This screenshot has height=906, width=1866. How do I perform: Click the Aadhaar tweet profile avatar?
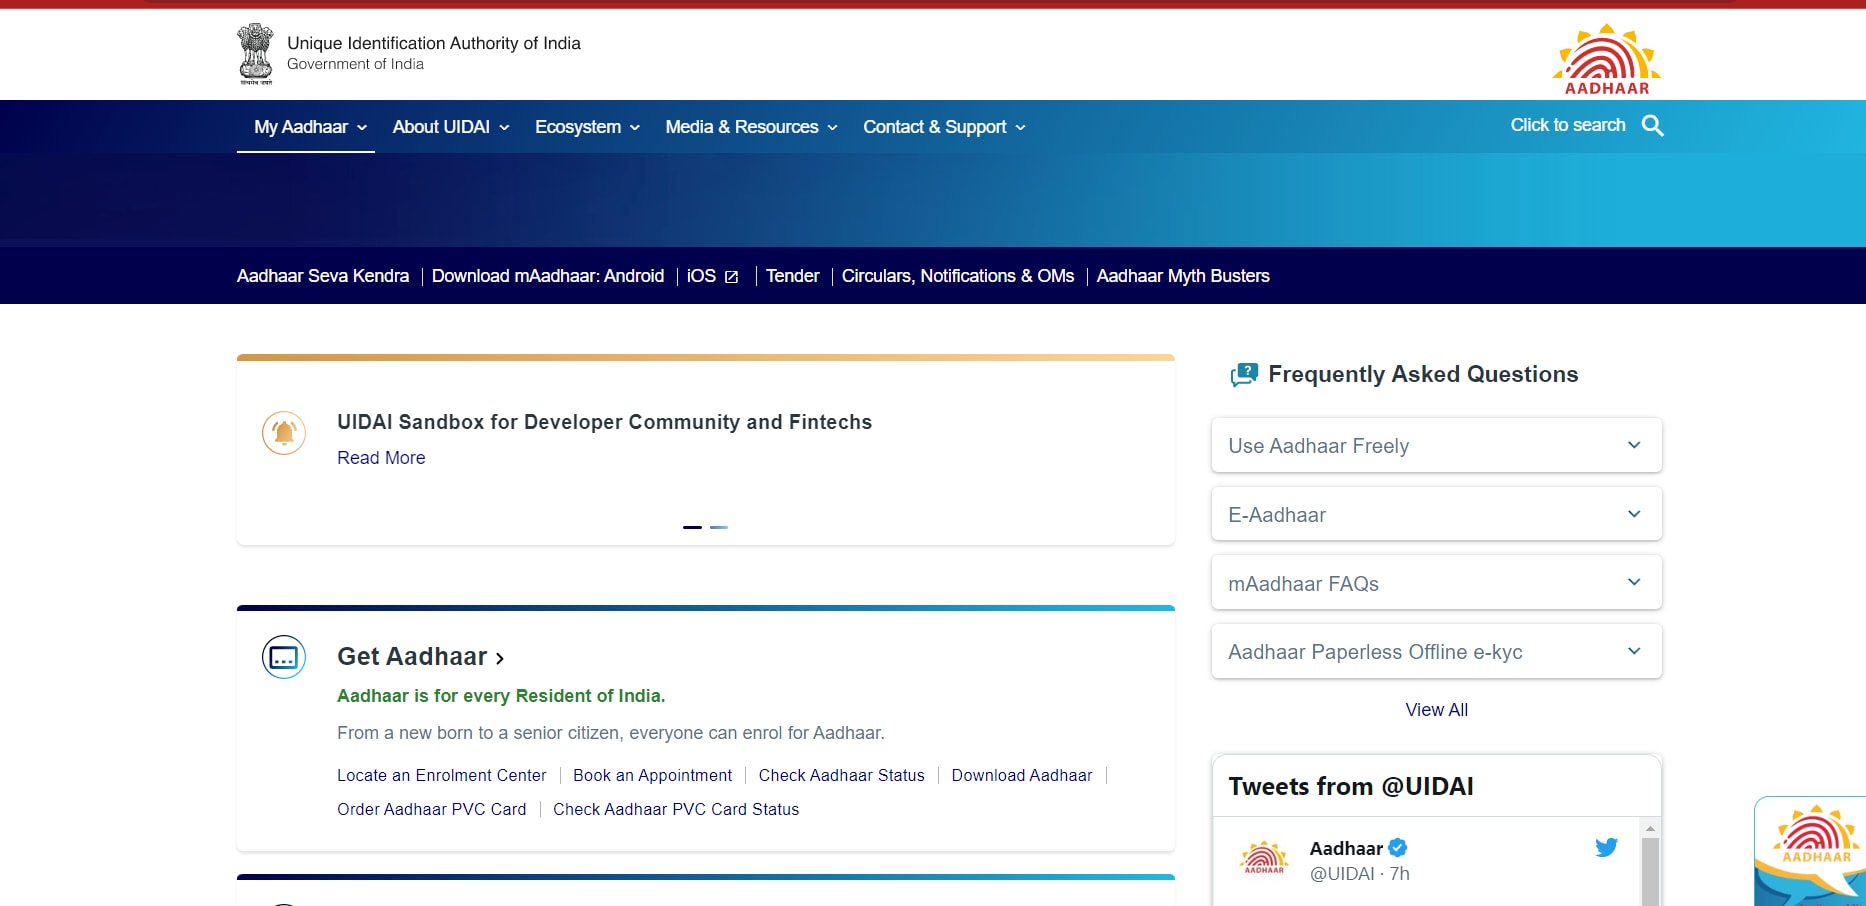pos(1264,858)
